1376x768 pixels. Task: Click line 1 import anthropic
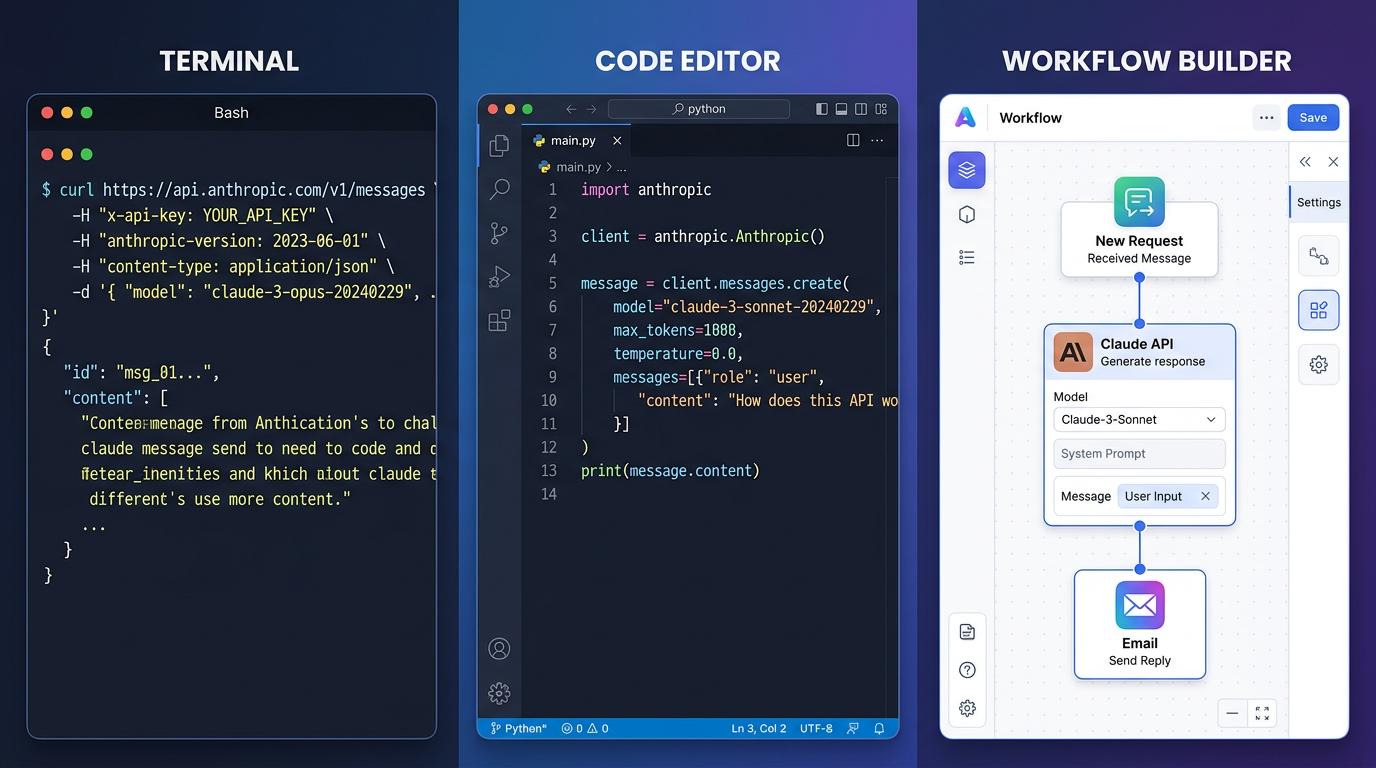(646, 189)
